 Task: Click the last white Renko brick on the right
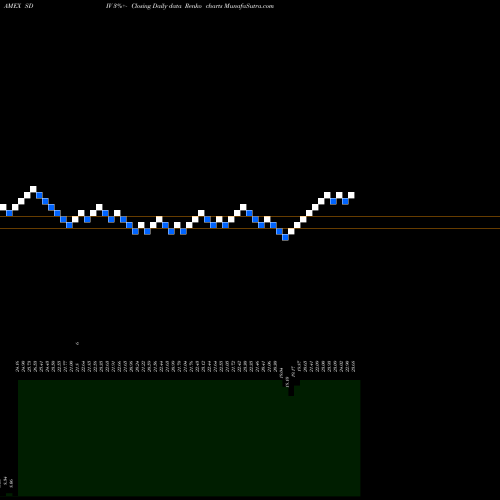tap(351, 195)
